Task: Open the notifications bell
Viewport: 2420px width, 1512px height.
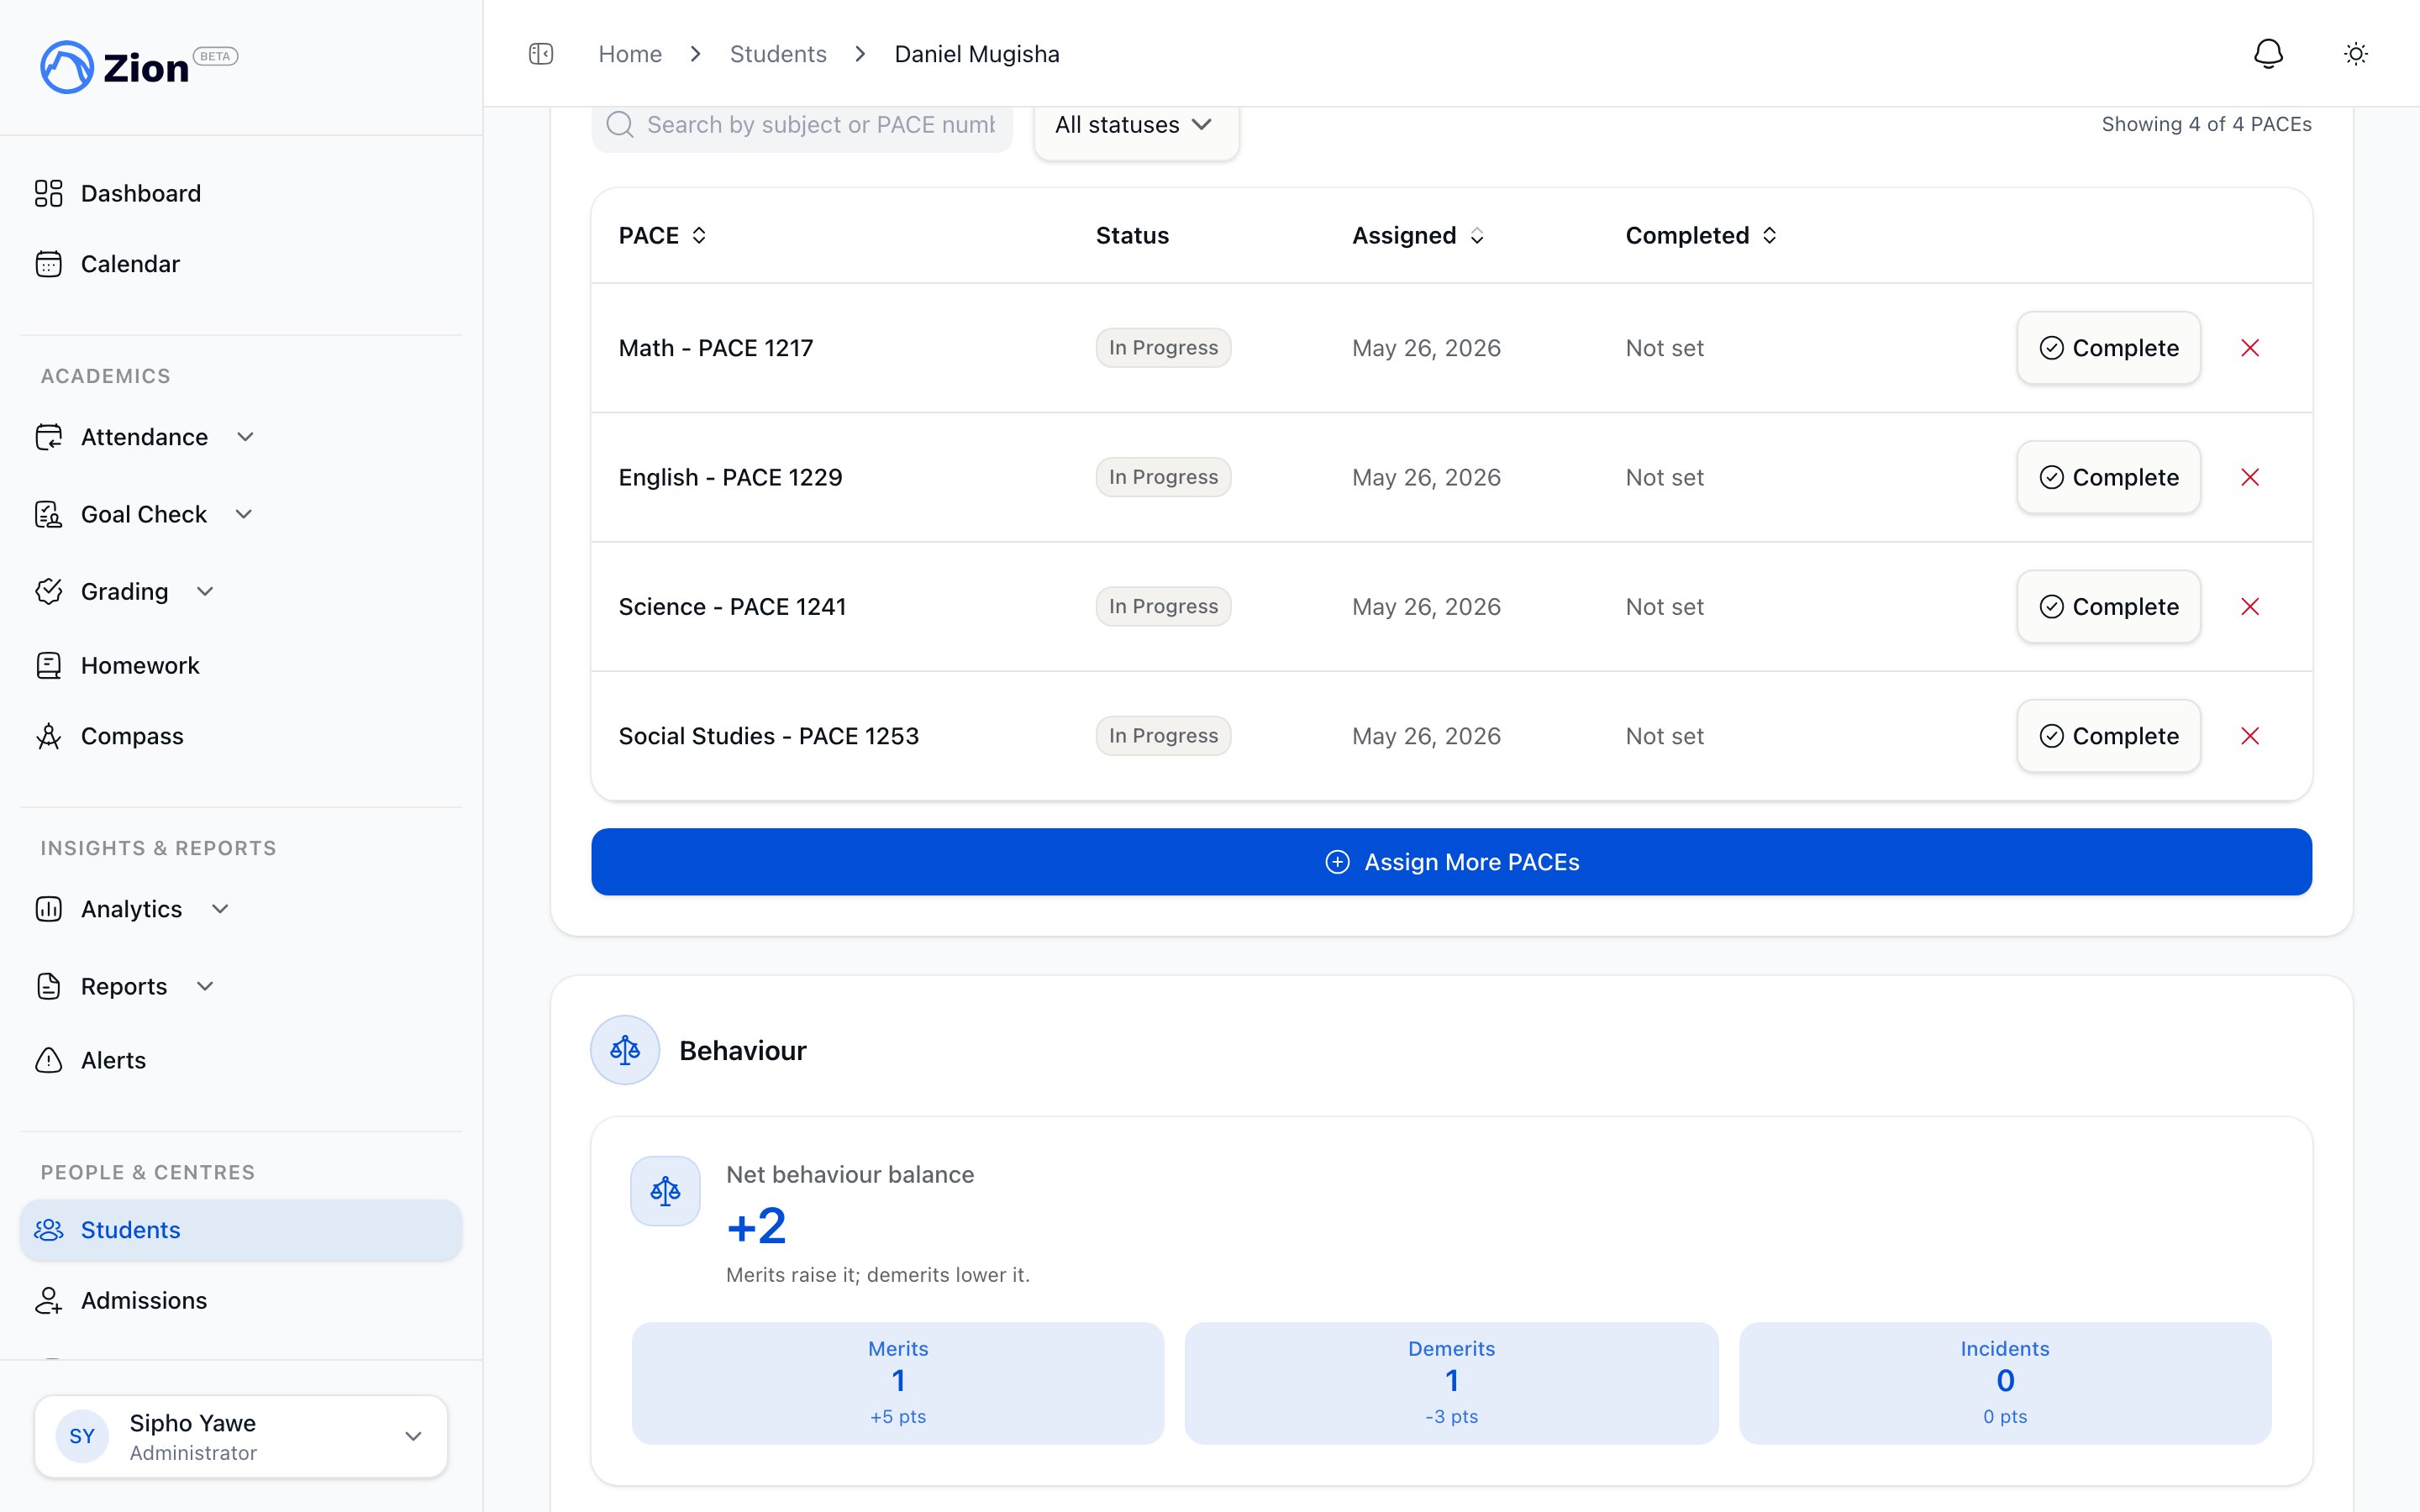Action: 2268,54
